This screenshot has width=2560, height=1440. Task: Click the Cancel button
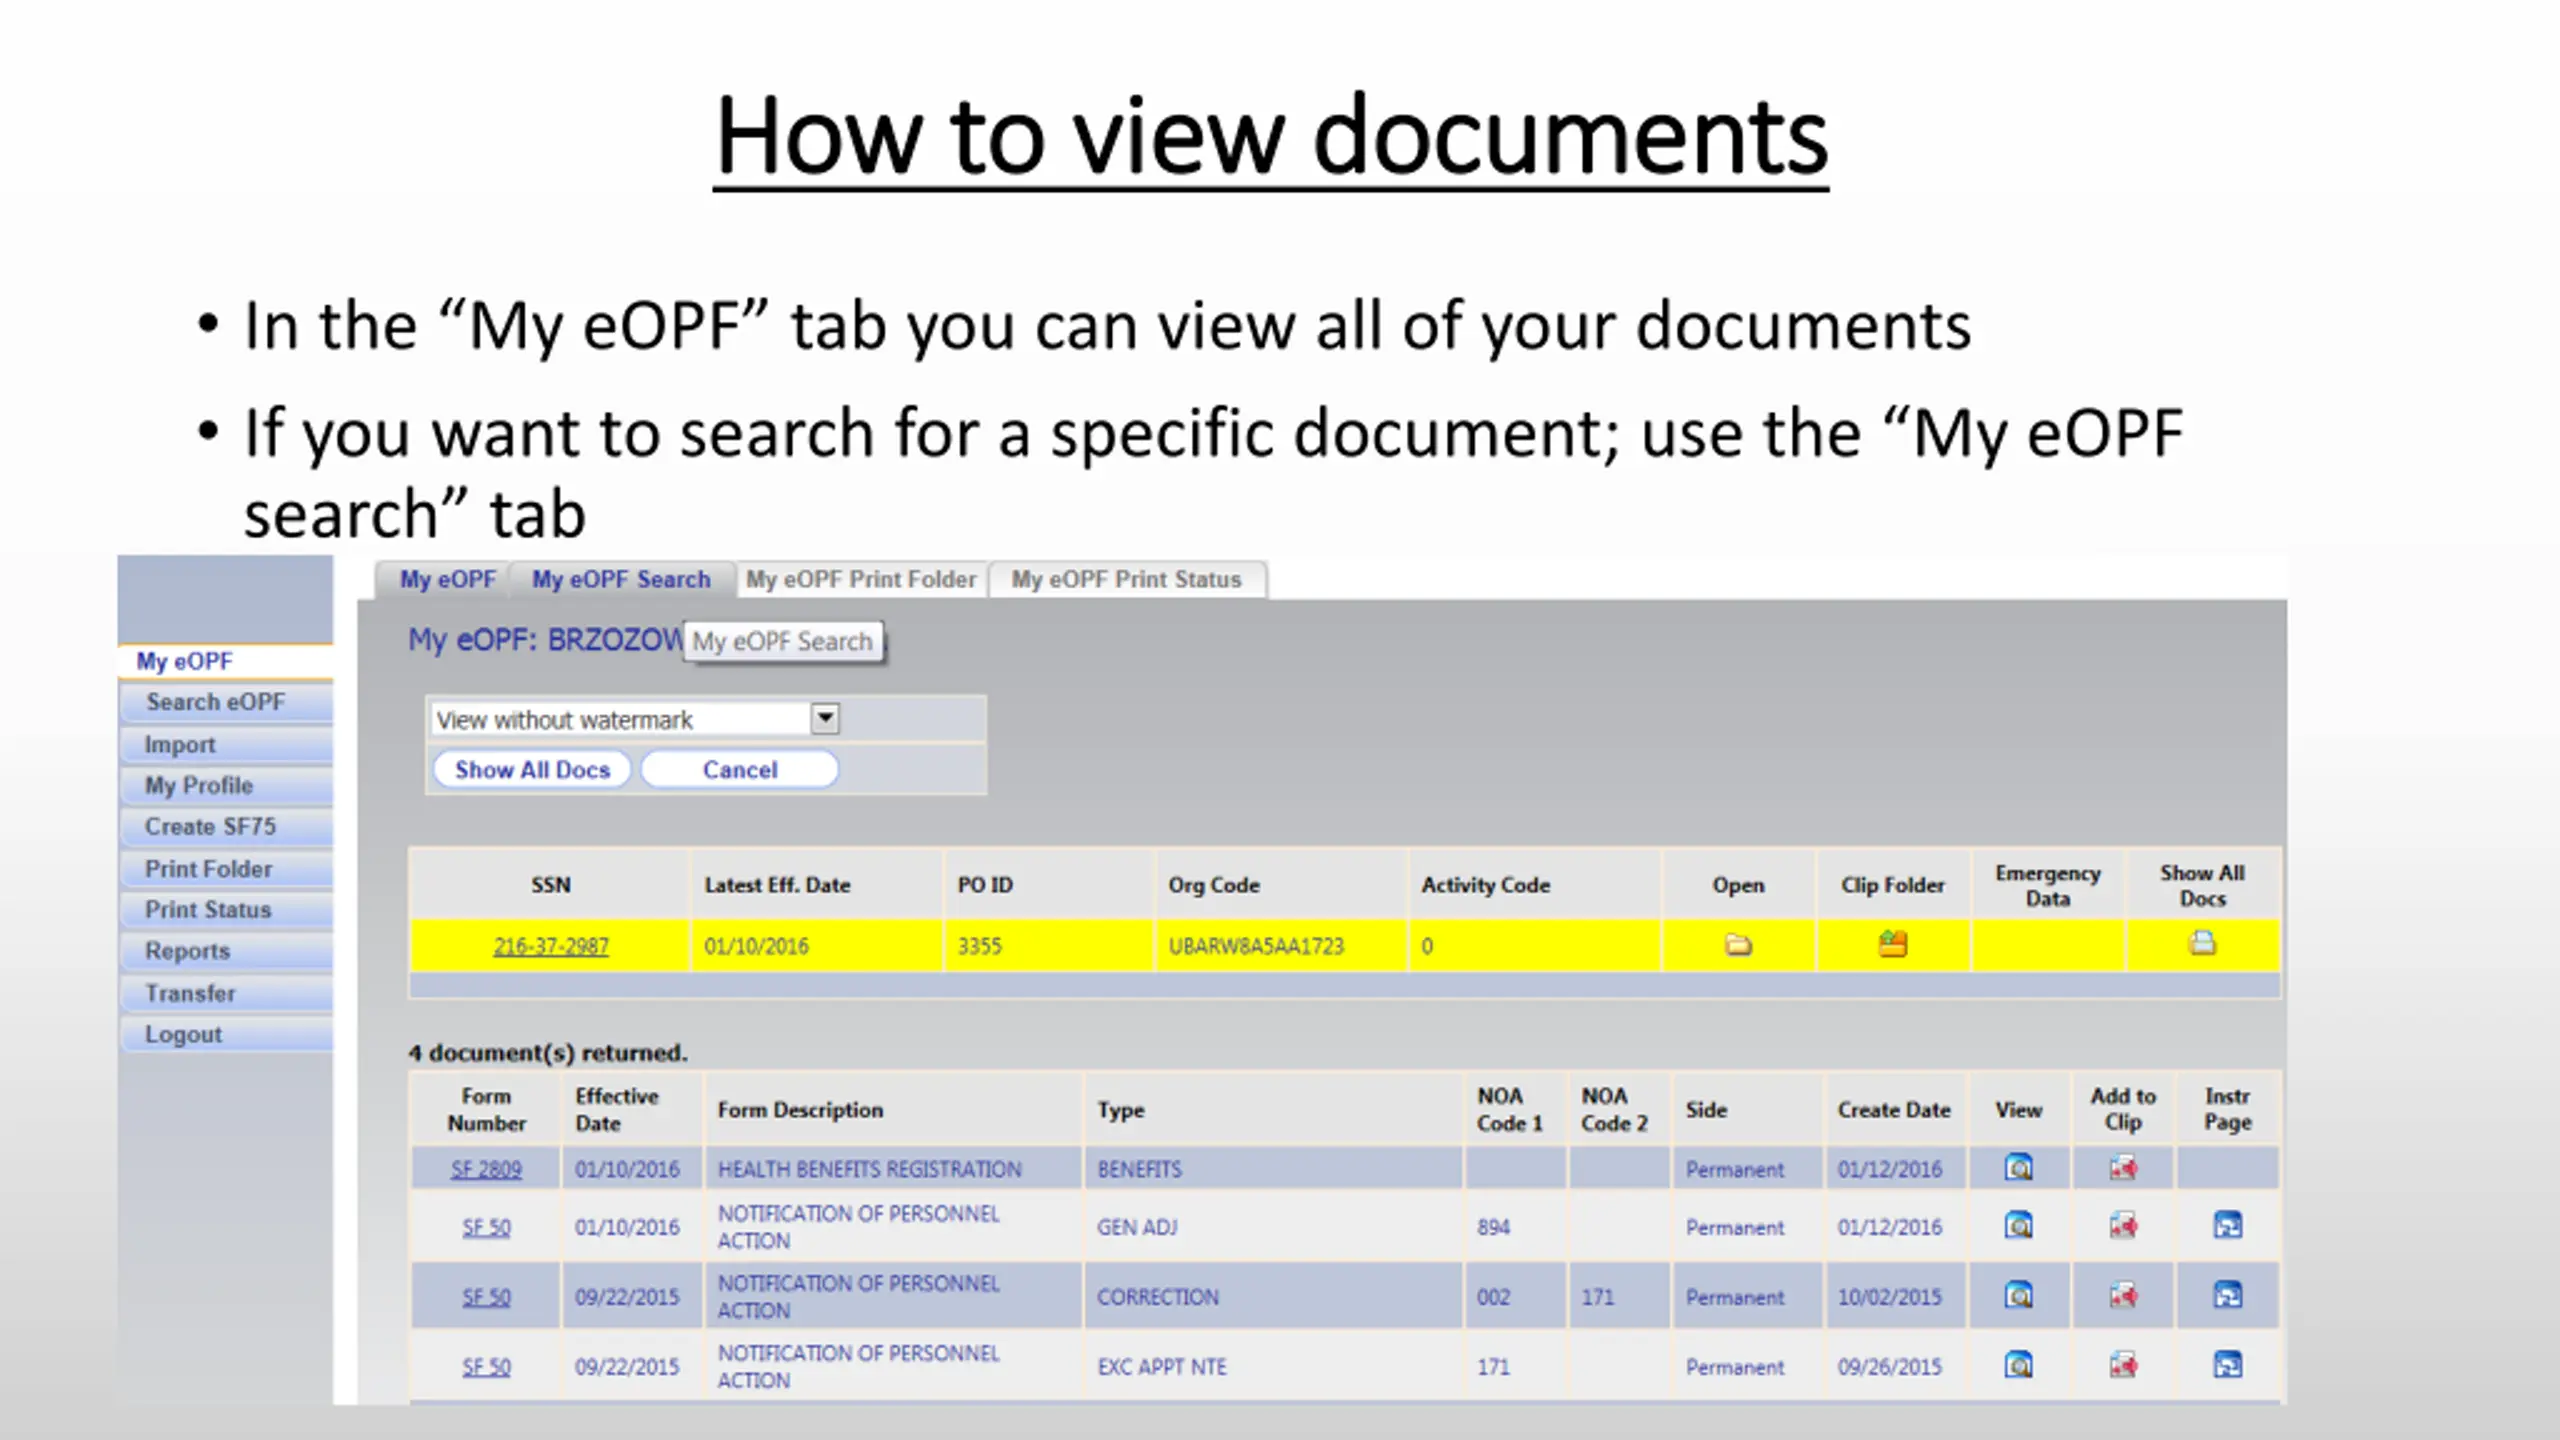(739, 770)
